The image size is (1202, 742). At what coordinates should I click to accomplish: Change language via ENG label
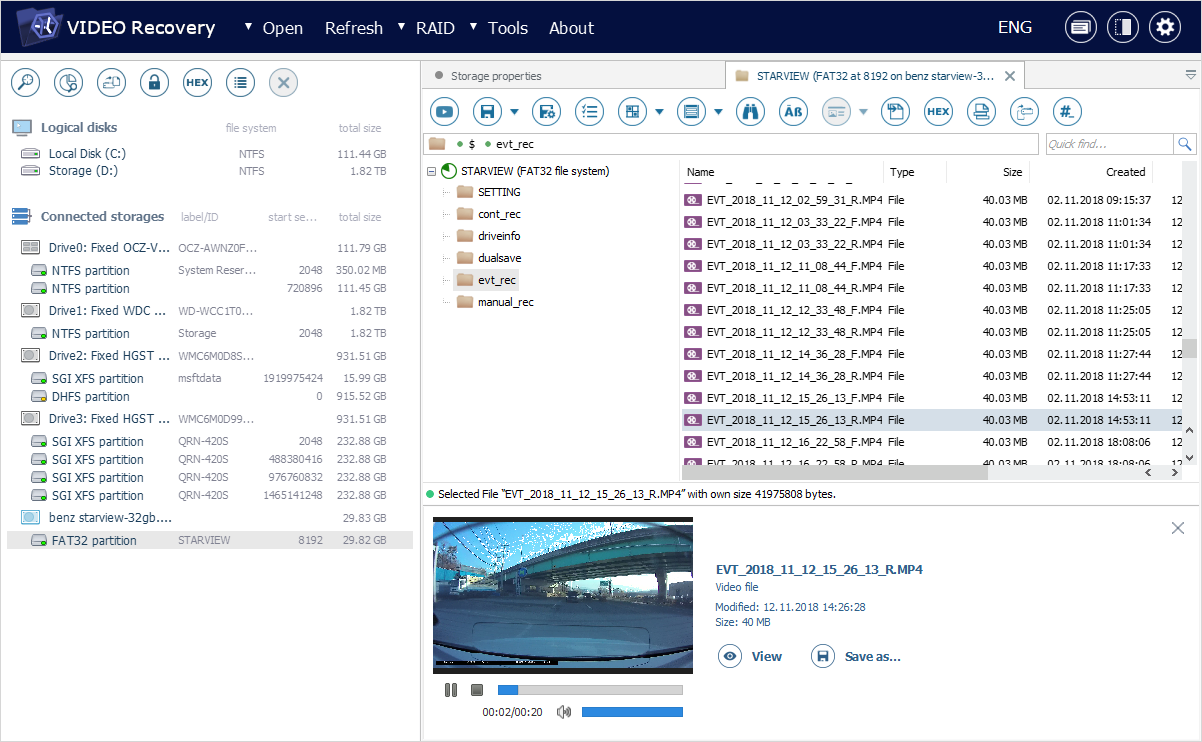coord(1014,27)
